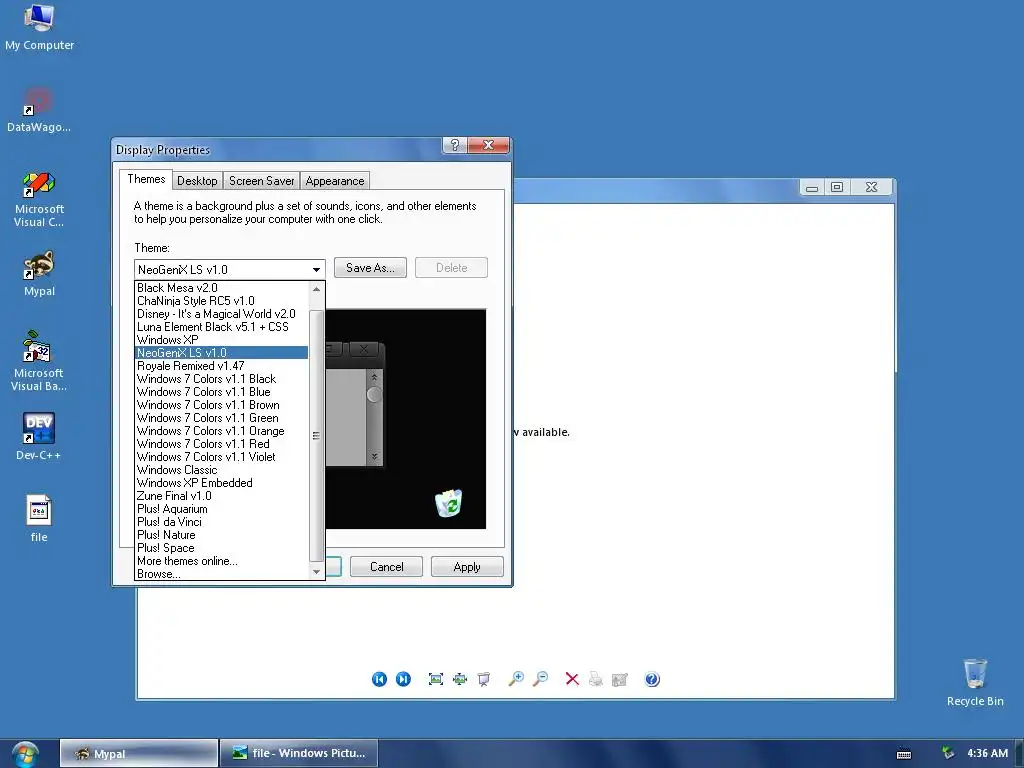Click the safely remove hardware tray icon

click(948, 754)
